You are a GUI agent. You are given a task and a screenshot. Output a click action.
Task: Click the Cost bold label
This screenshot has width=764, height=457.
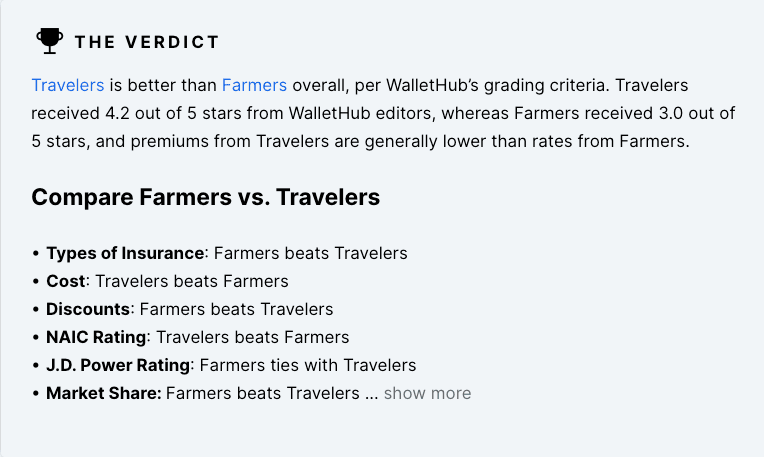coord(66,281)
